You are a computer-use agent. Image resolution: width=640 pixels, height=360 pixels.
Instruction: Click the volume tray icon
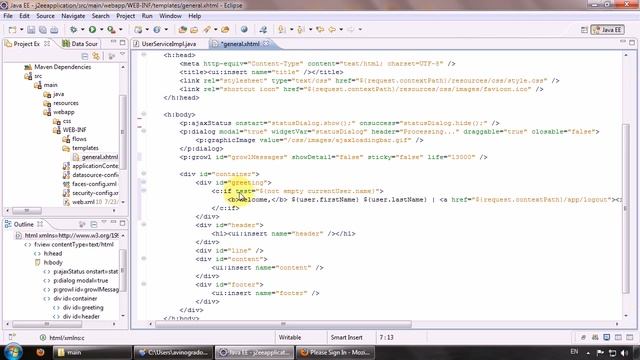point(624,353)
